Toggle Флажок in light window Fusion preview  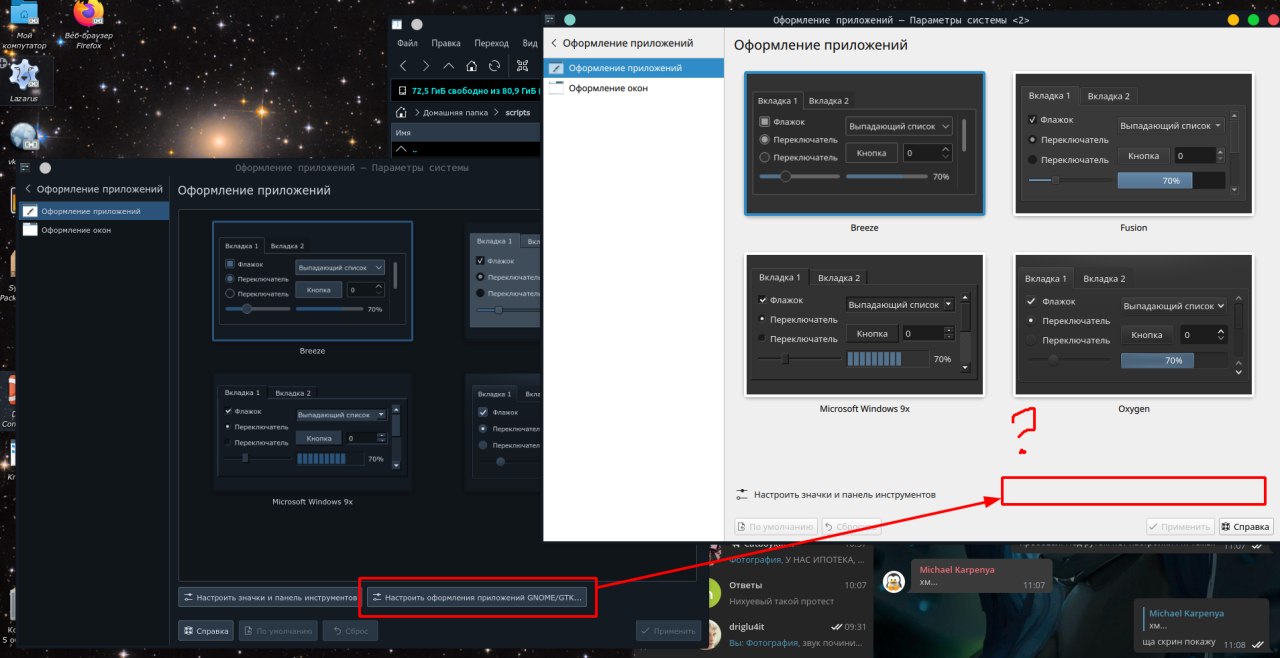(x=1033, y=119)
